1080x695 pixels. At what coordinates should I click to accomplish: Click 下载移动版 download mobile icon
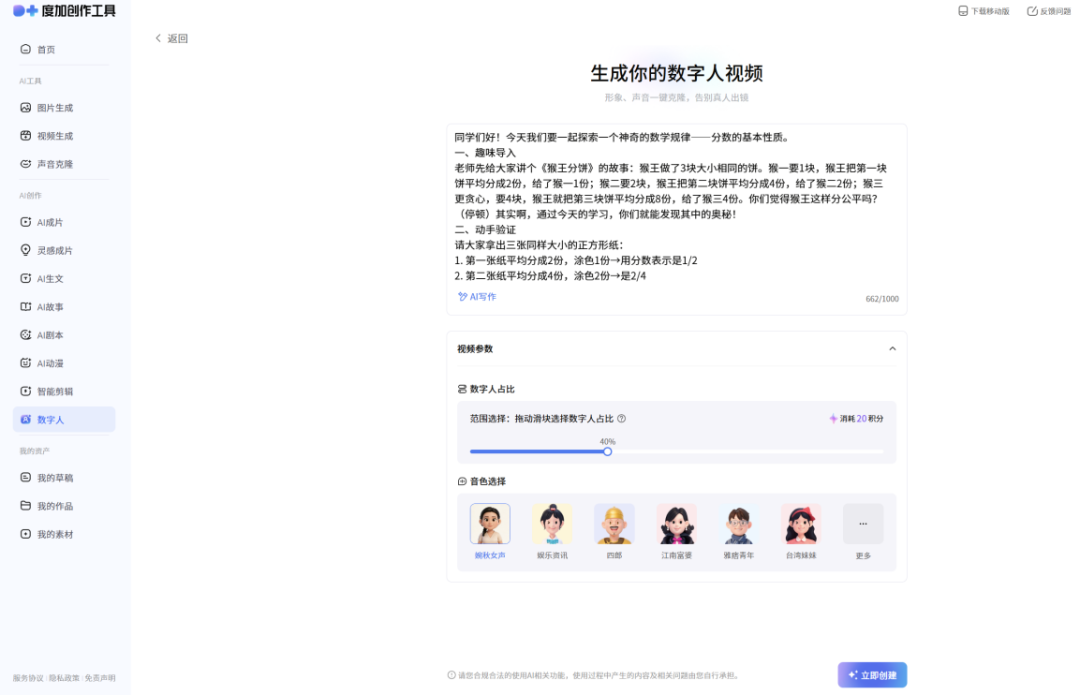pyautogui.click(x=963, y=11)
